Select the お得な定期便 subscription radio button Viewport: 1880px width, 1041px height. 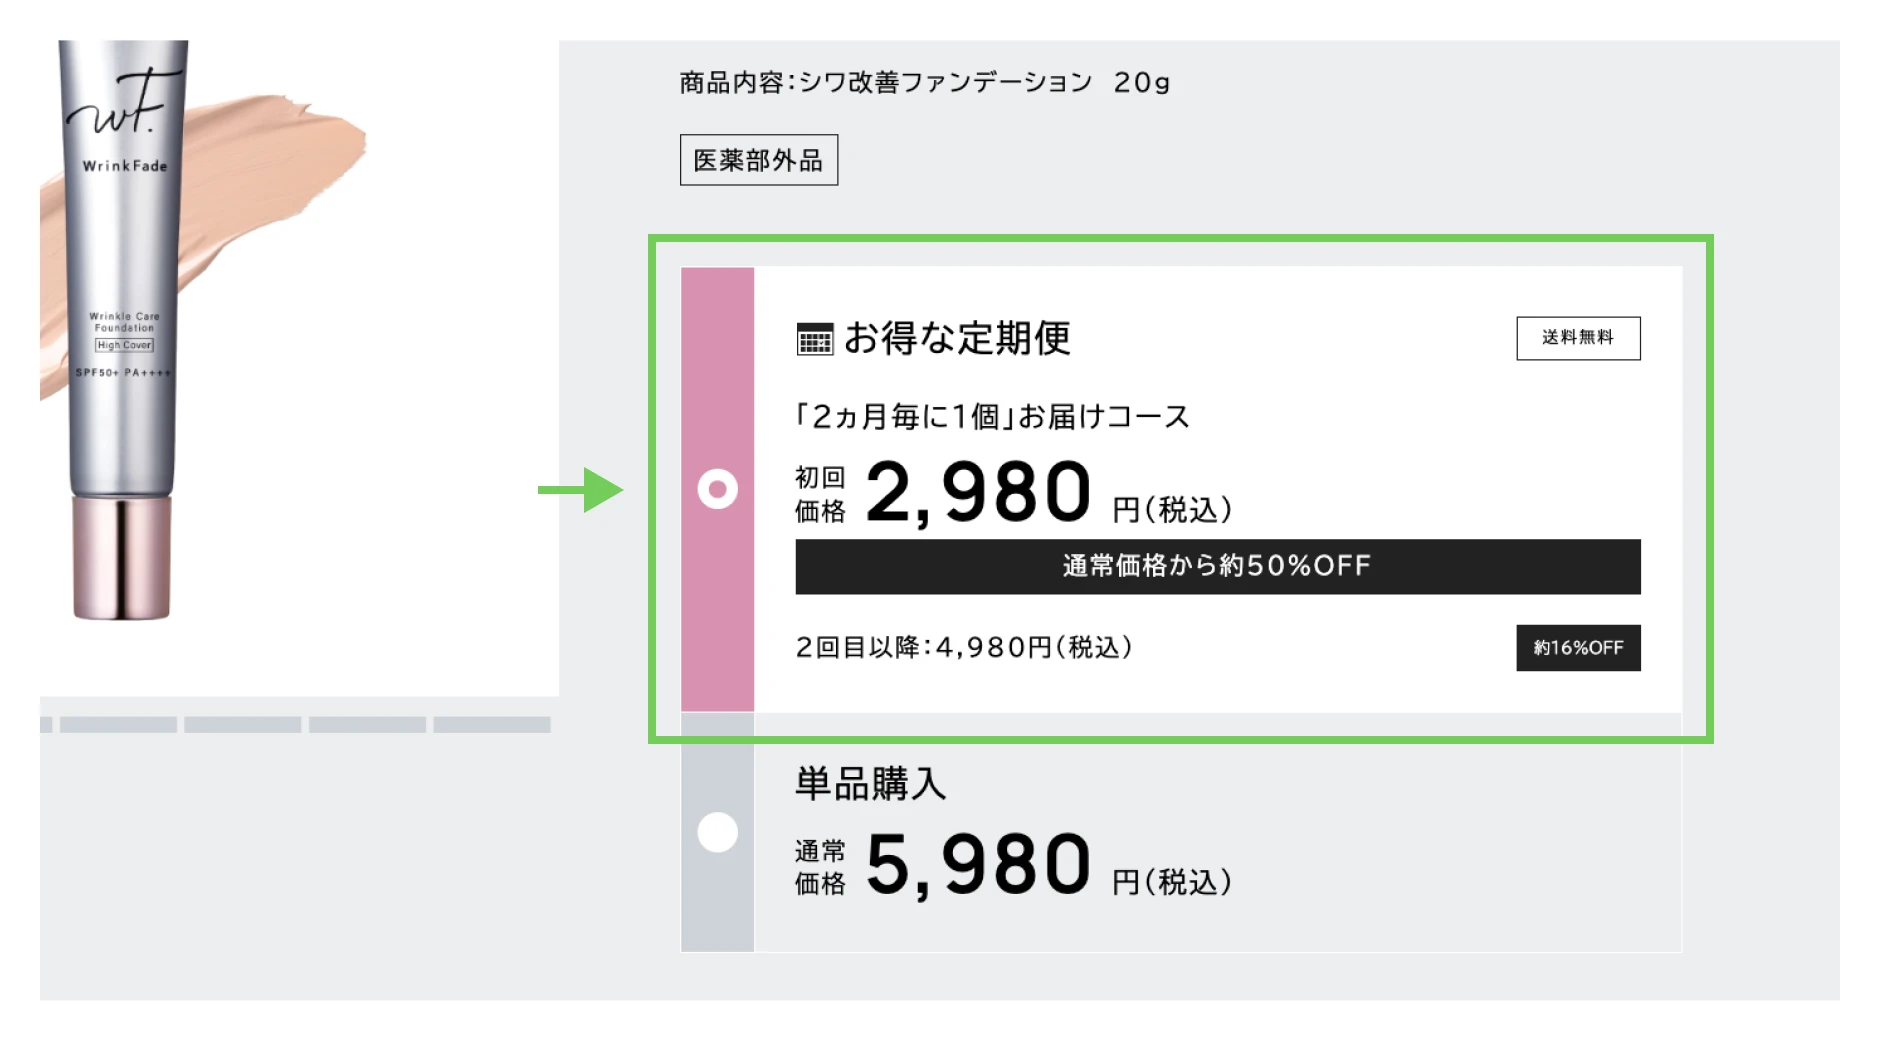[x=717, y=489]
